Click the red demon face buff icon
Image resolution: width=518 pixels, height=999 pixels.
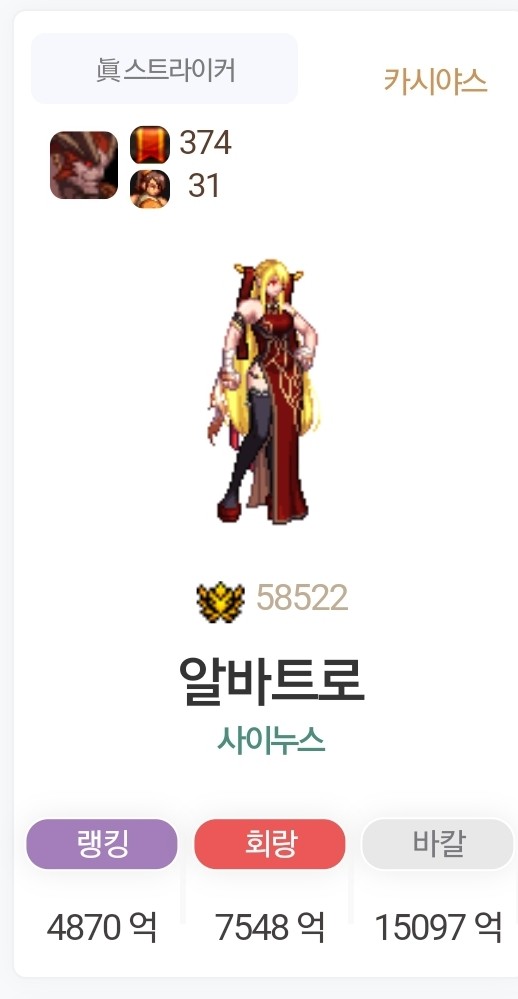tap(84, 165)
